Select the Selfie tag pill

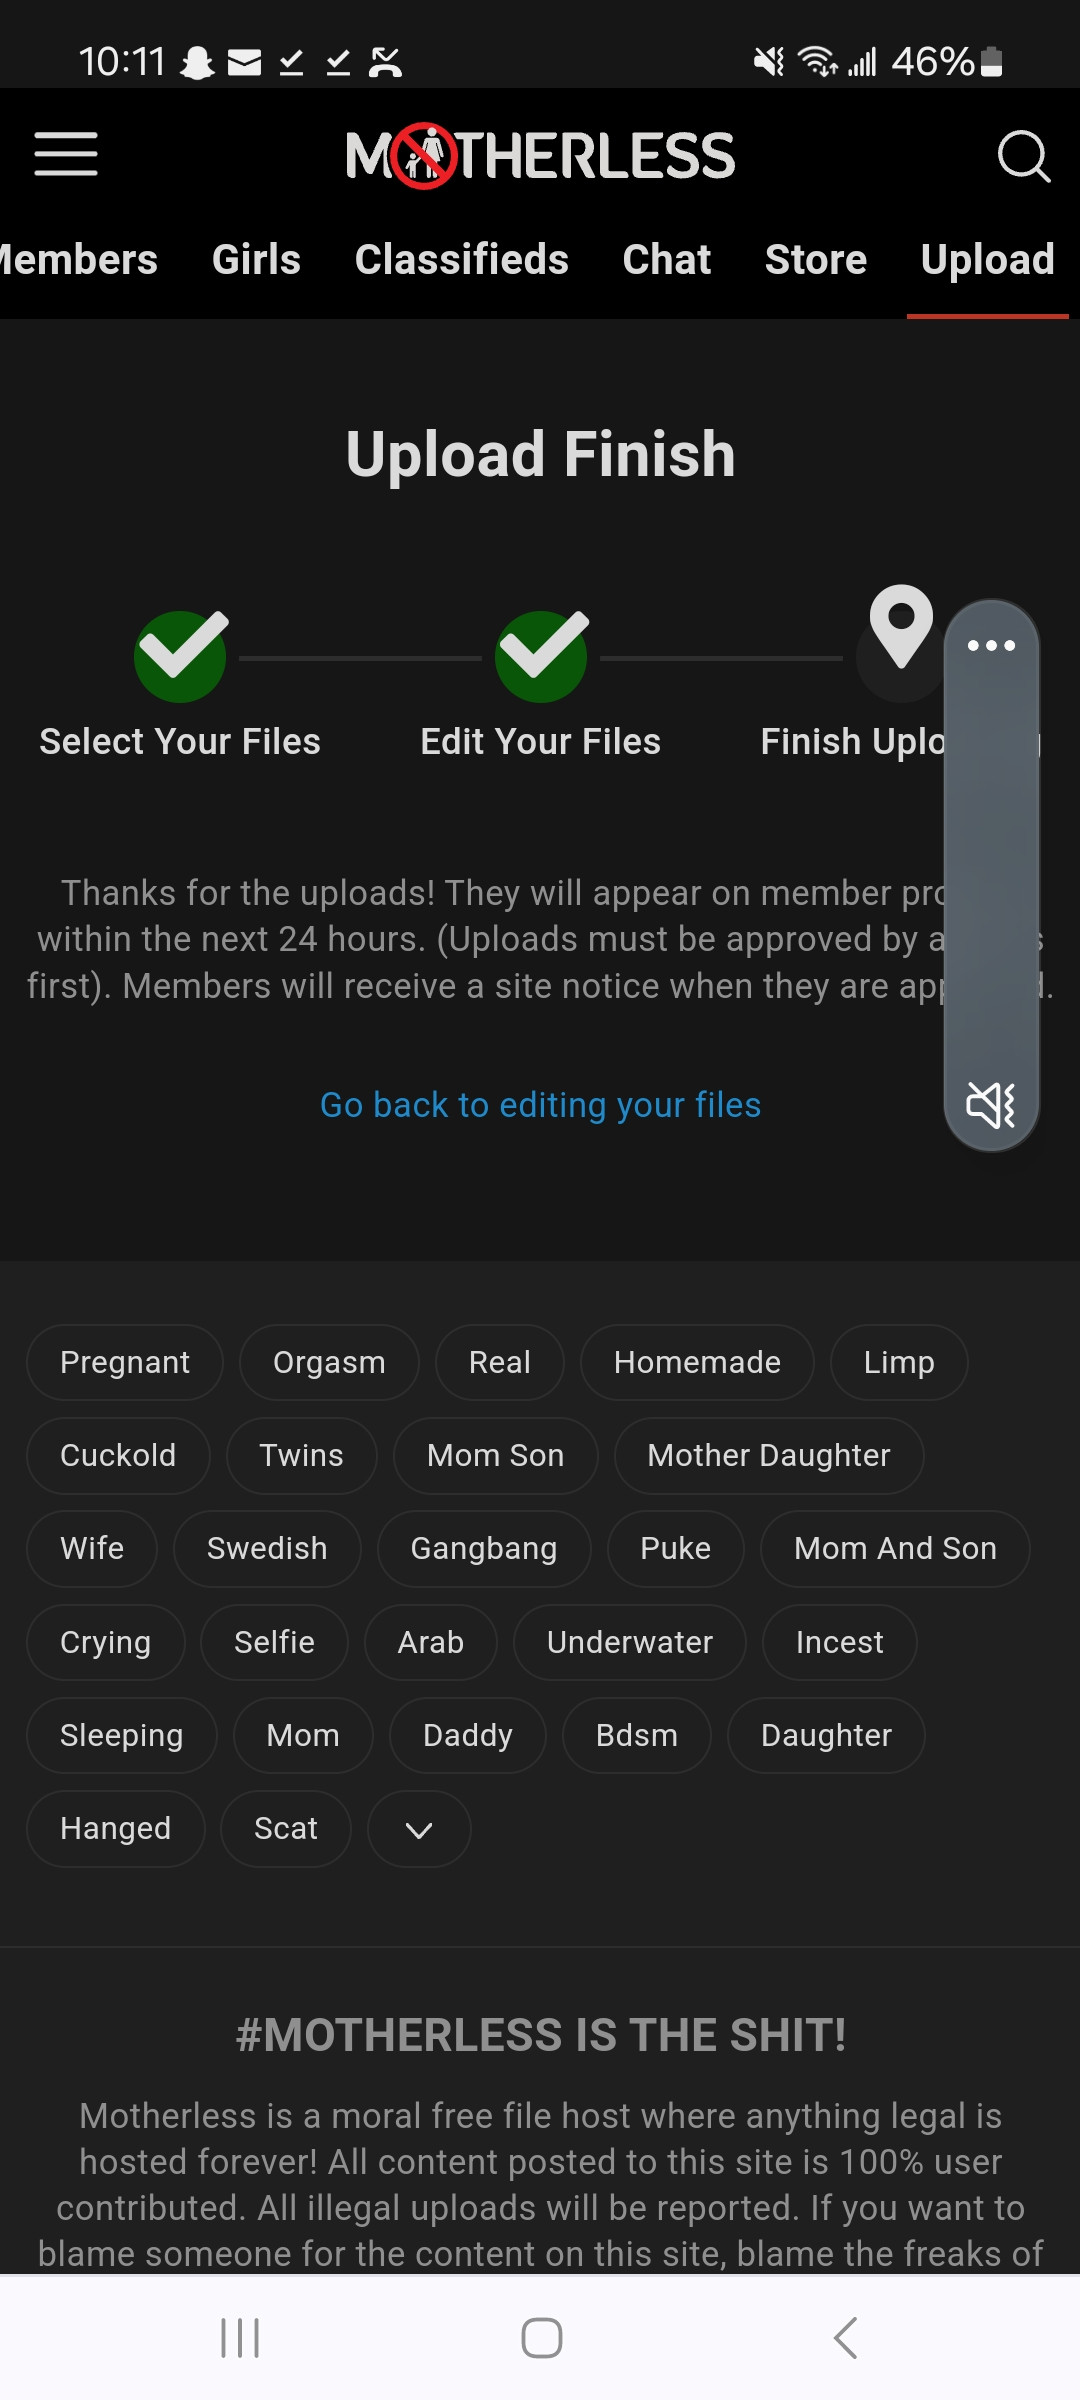pos(274,1642)
